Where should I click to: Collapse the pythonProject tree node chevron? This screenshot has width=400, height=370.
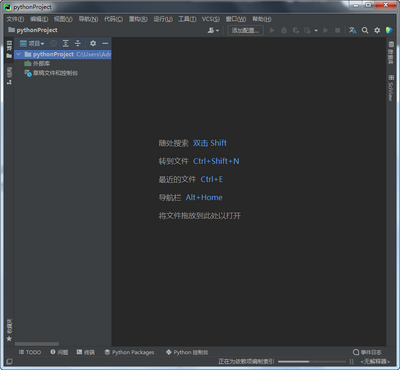[x=19, y=54]
